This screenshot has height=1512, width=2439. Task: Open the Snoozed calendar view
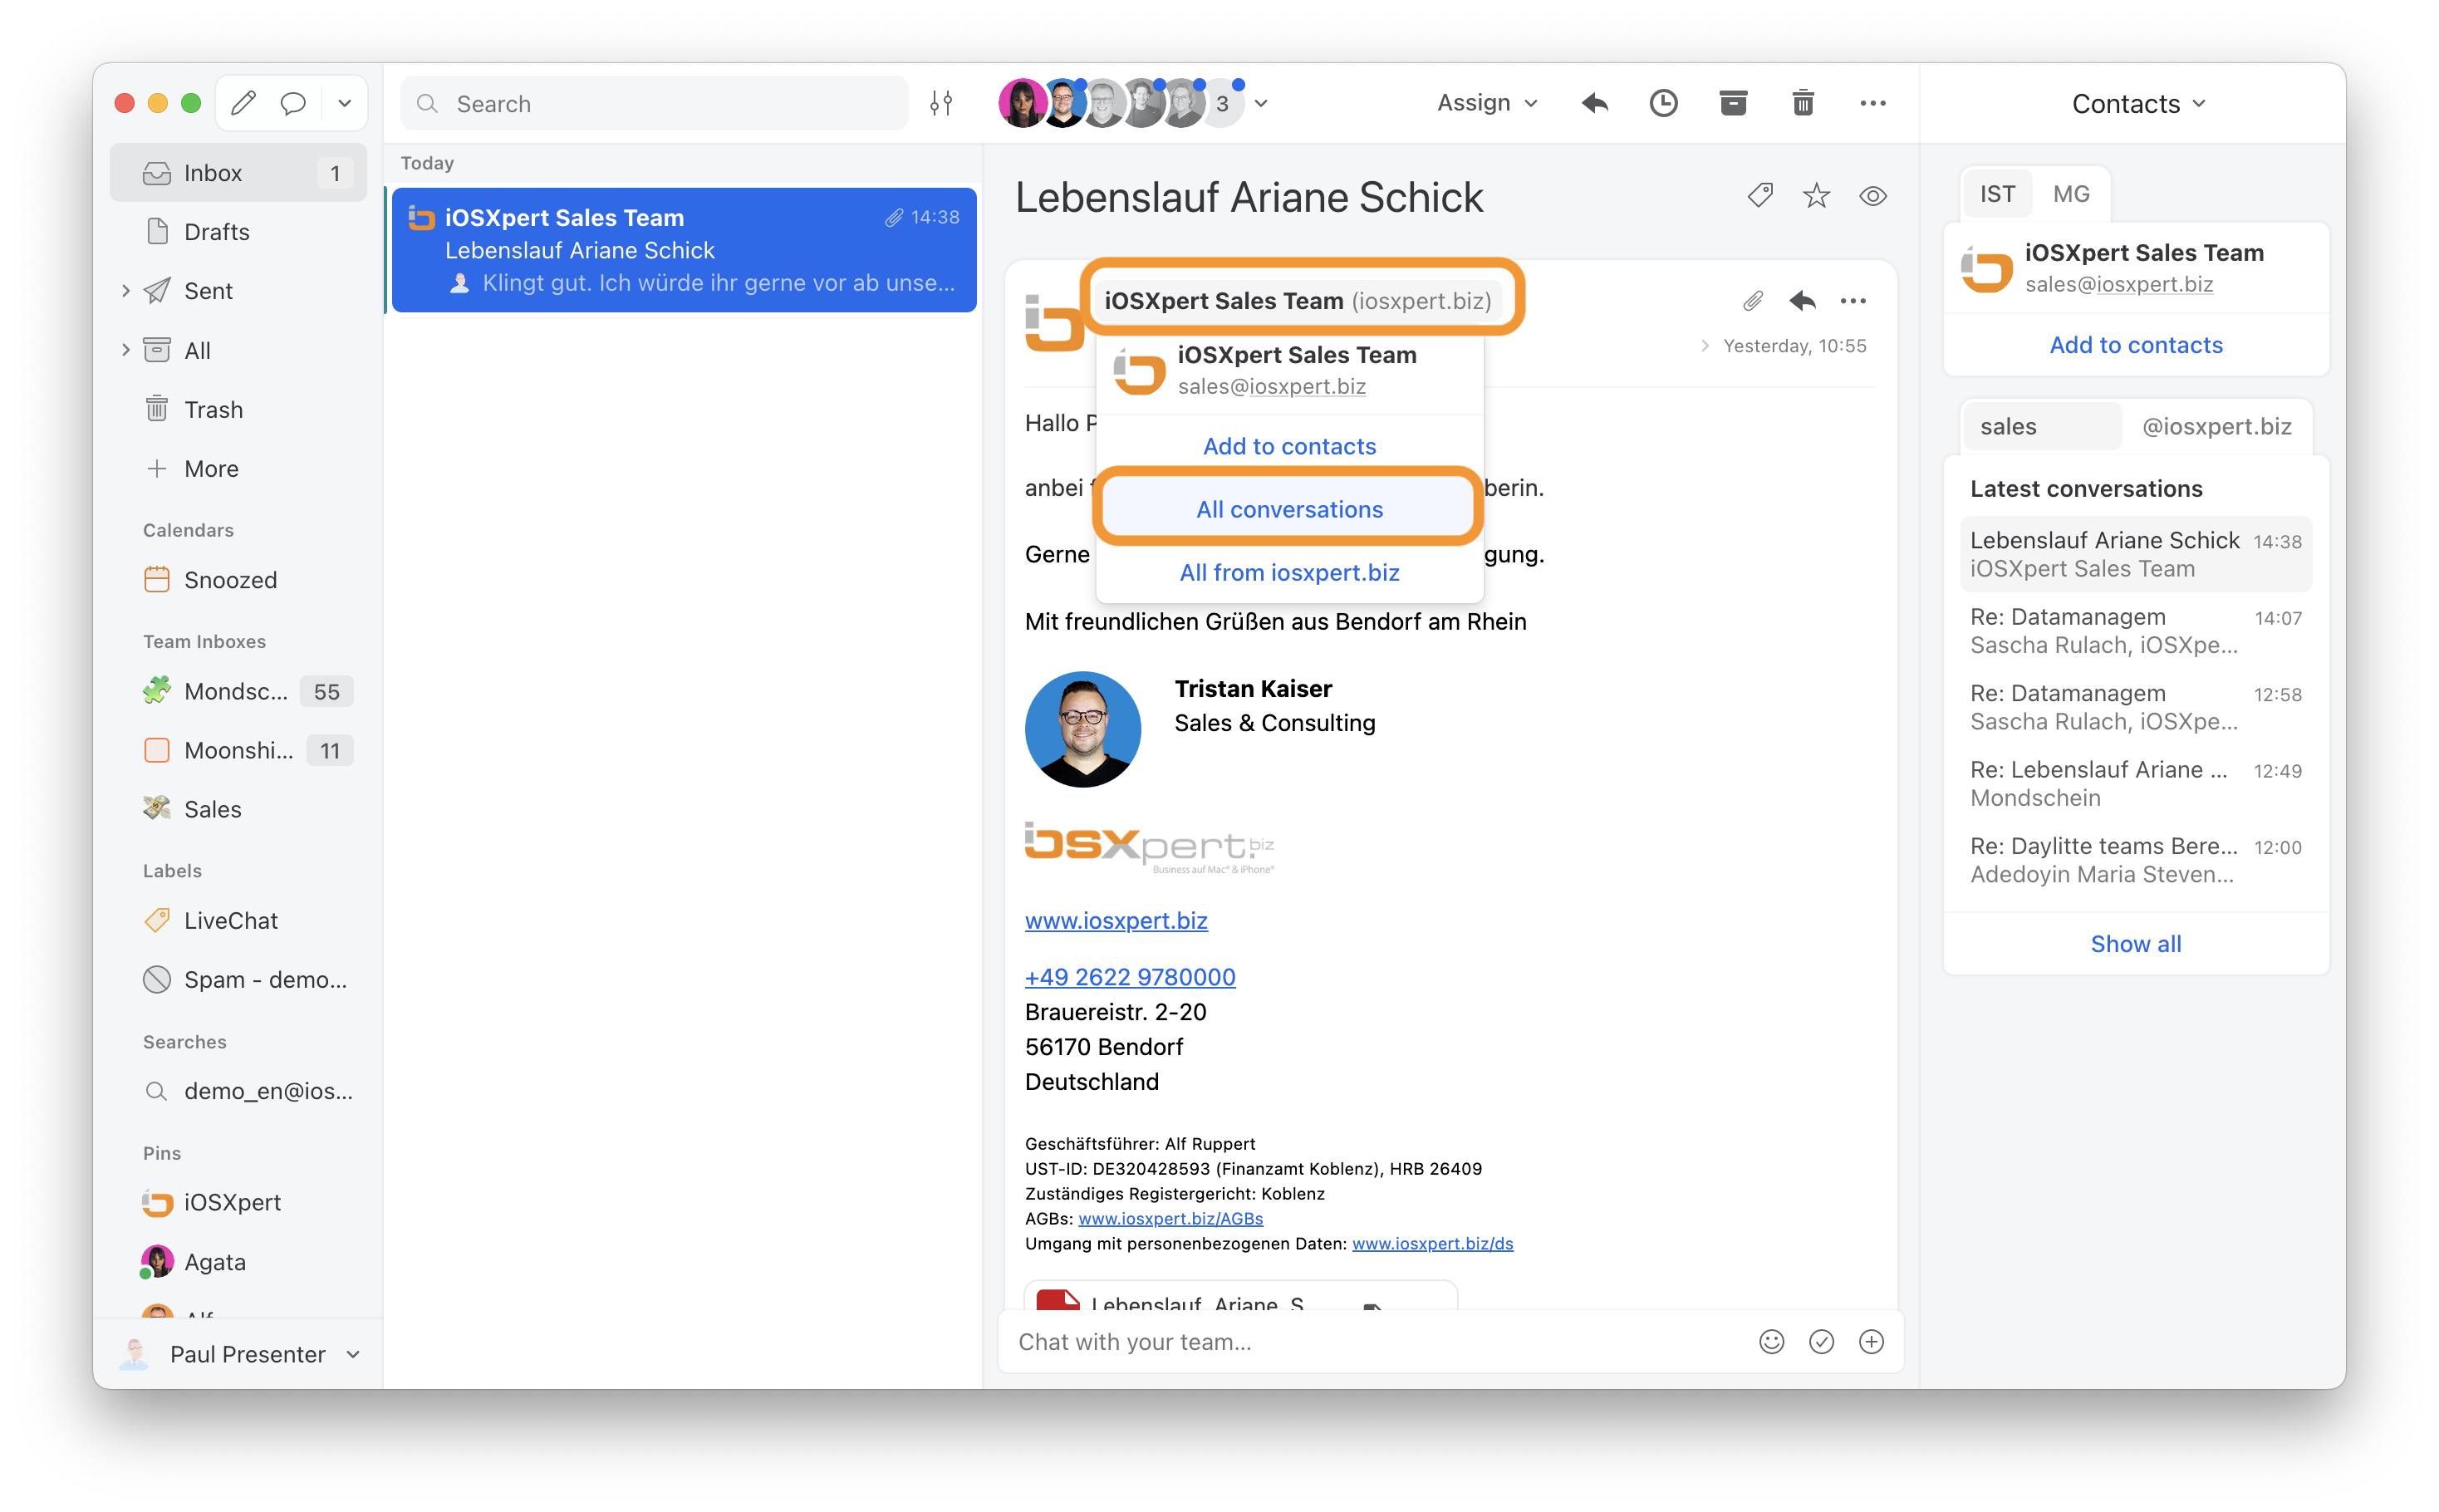click(x=238, y=580)
